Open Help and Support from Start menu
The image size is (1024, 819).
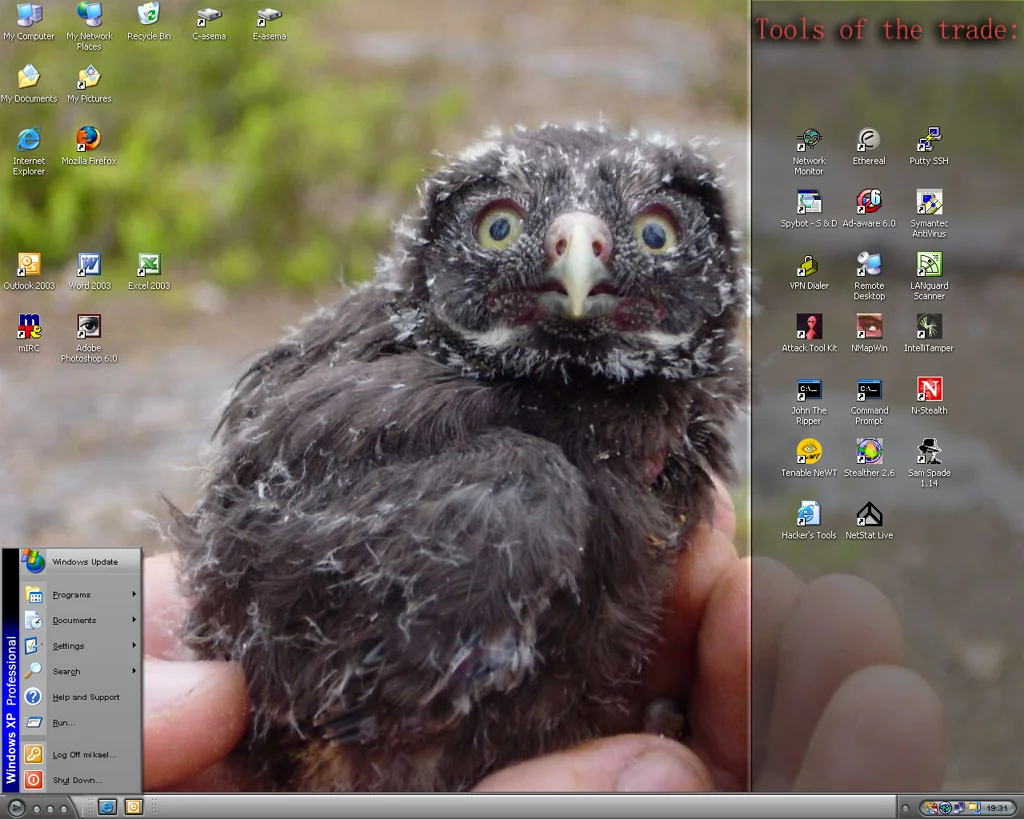click(85, 697)
